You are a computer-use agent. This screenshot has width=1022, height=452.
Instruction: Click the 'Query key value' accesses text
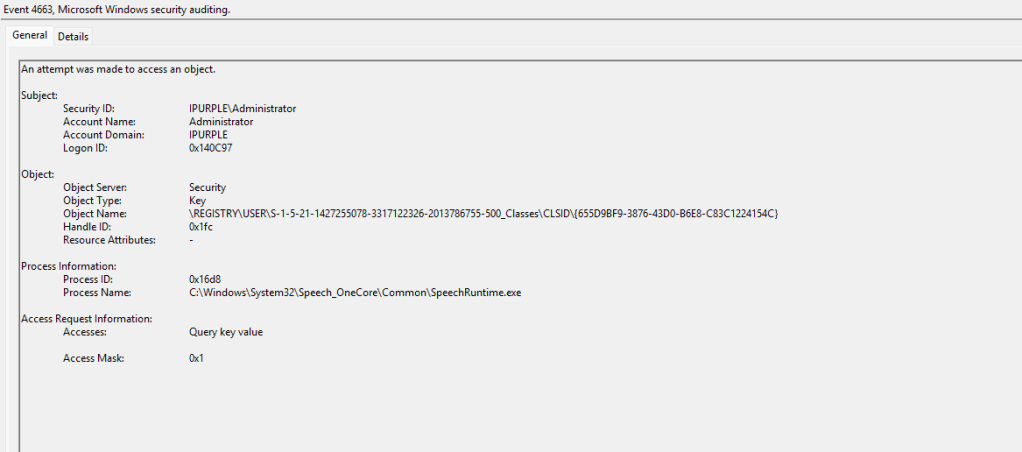[225, 331]
